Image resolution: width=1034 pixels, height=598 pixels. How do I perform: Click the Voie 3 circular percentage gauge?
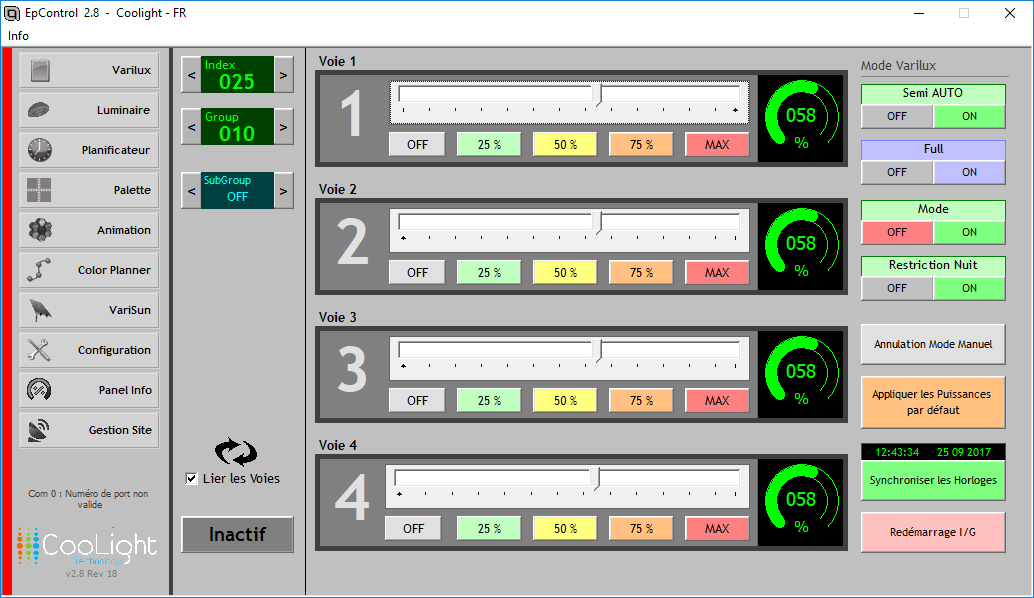[801, 374]
